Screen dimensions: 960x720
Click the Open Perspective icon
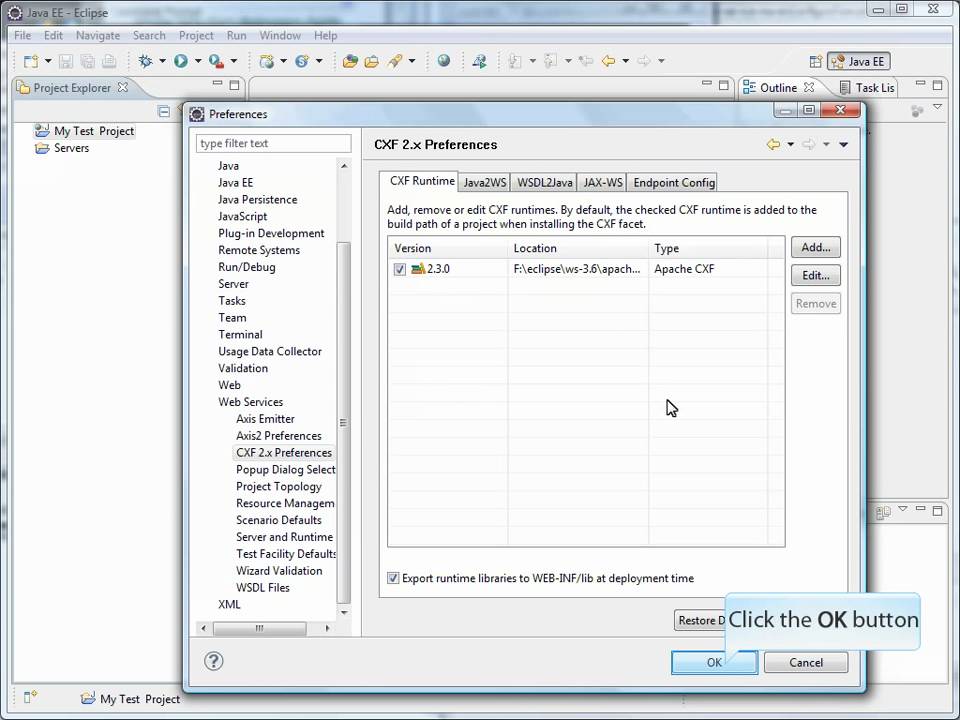click(x=816, y=61)
